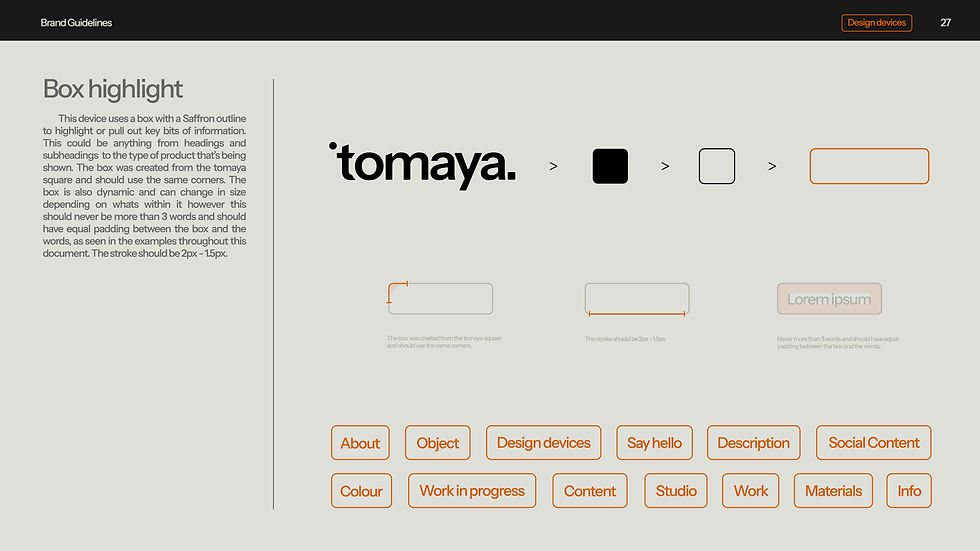This screenshot has width=980, height=551.
Task: Open the Say hello box
Action: 654,443
